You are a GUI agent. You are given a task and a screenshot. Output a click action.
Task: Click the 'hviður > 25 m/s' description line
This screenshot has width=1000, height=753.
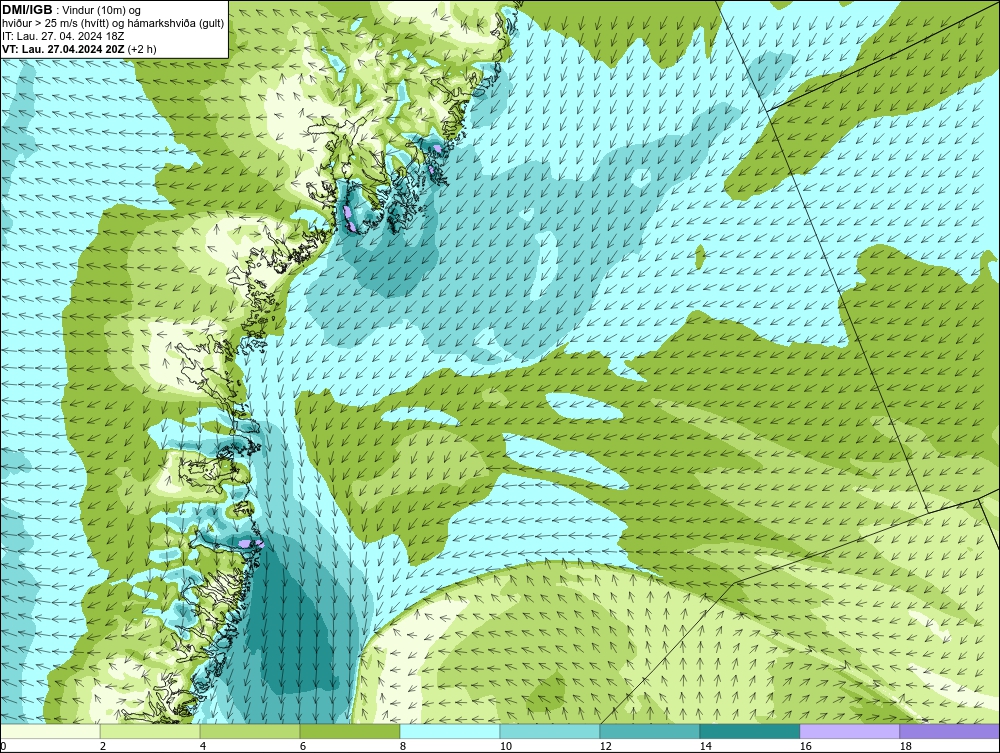coord(113,23)
